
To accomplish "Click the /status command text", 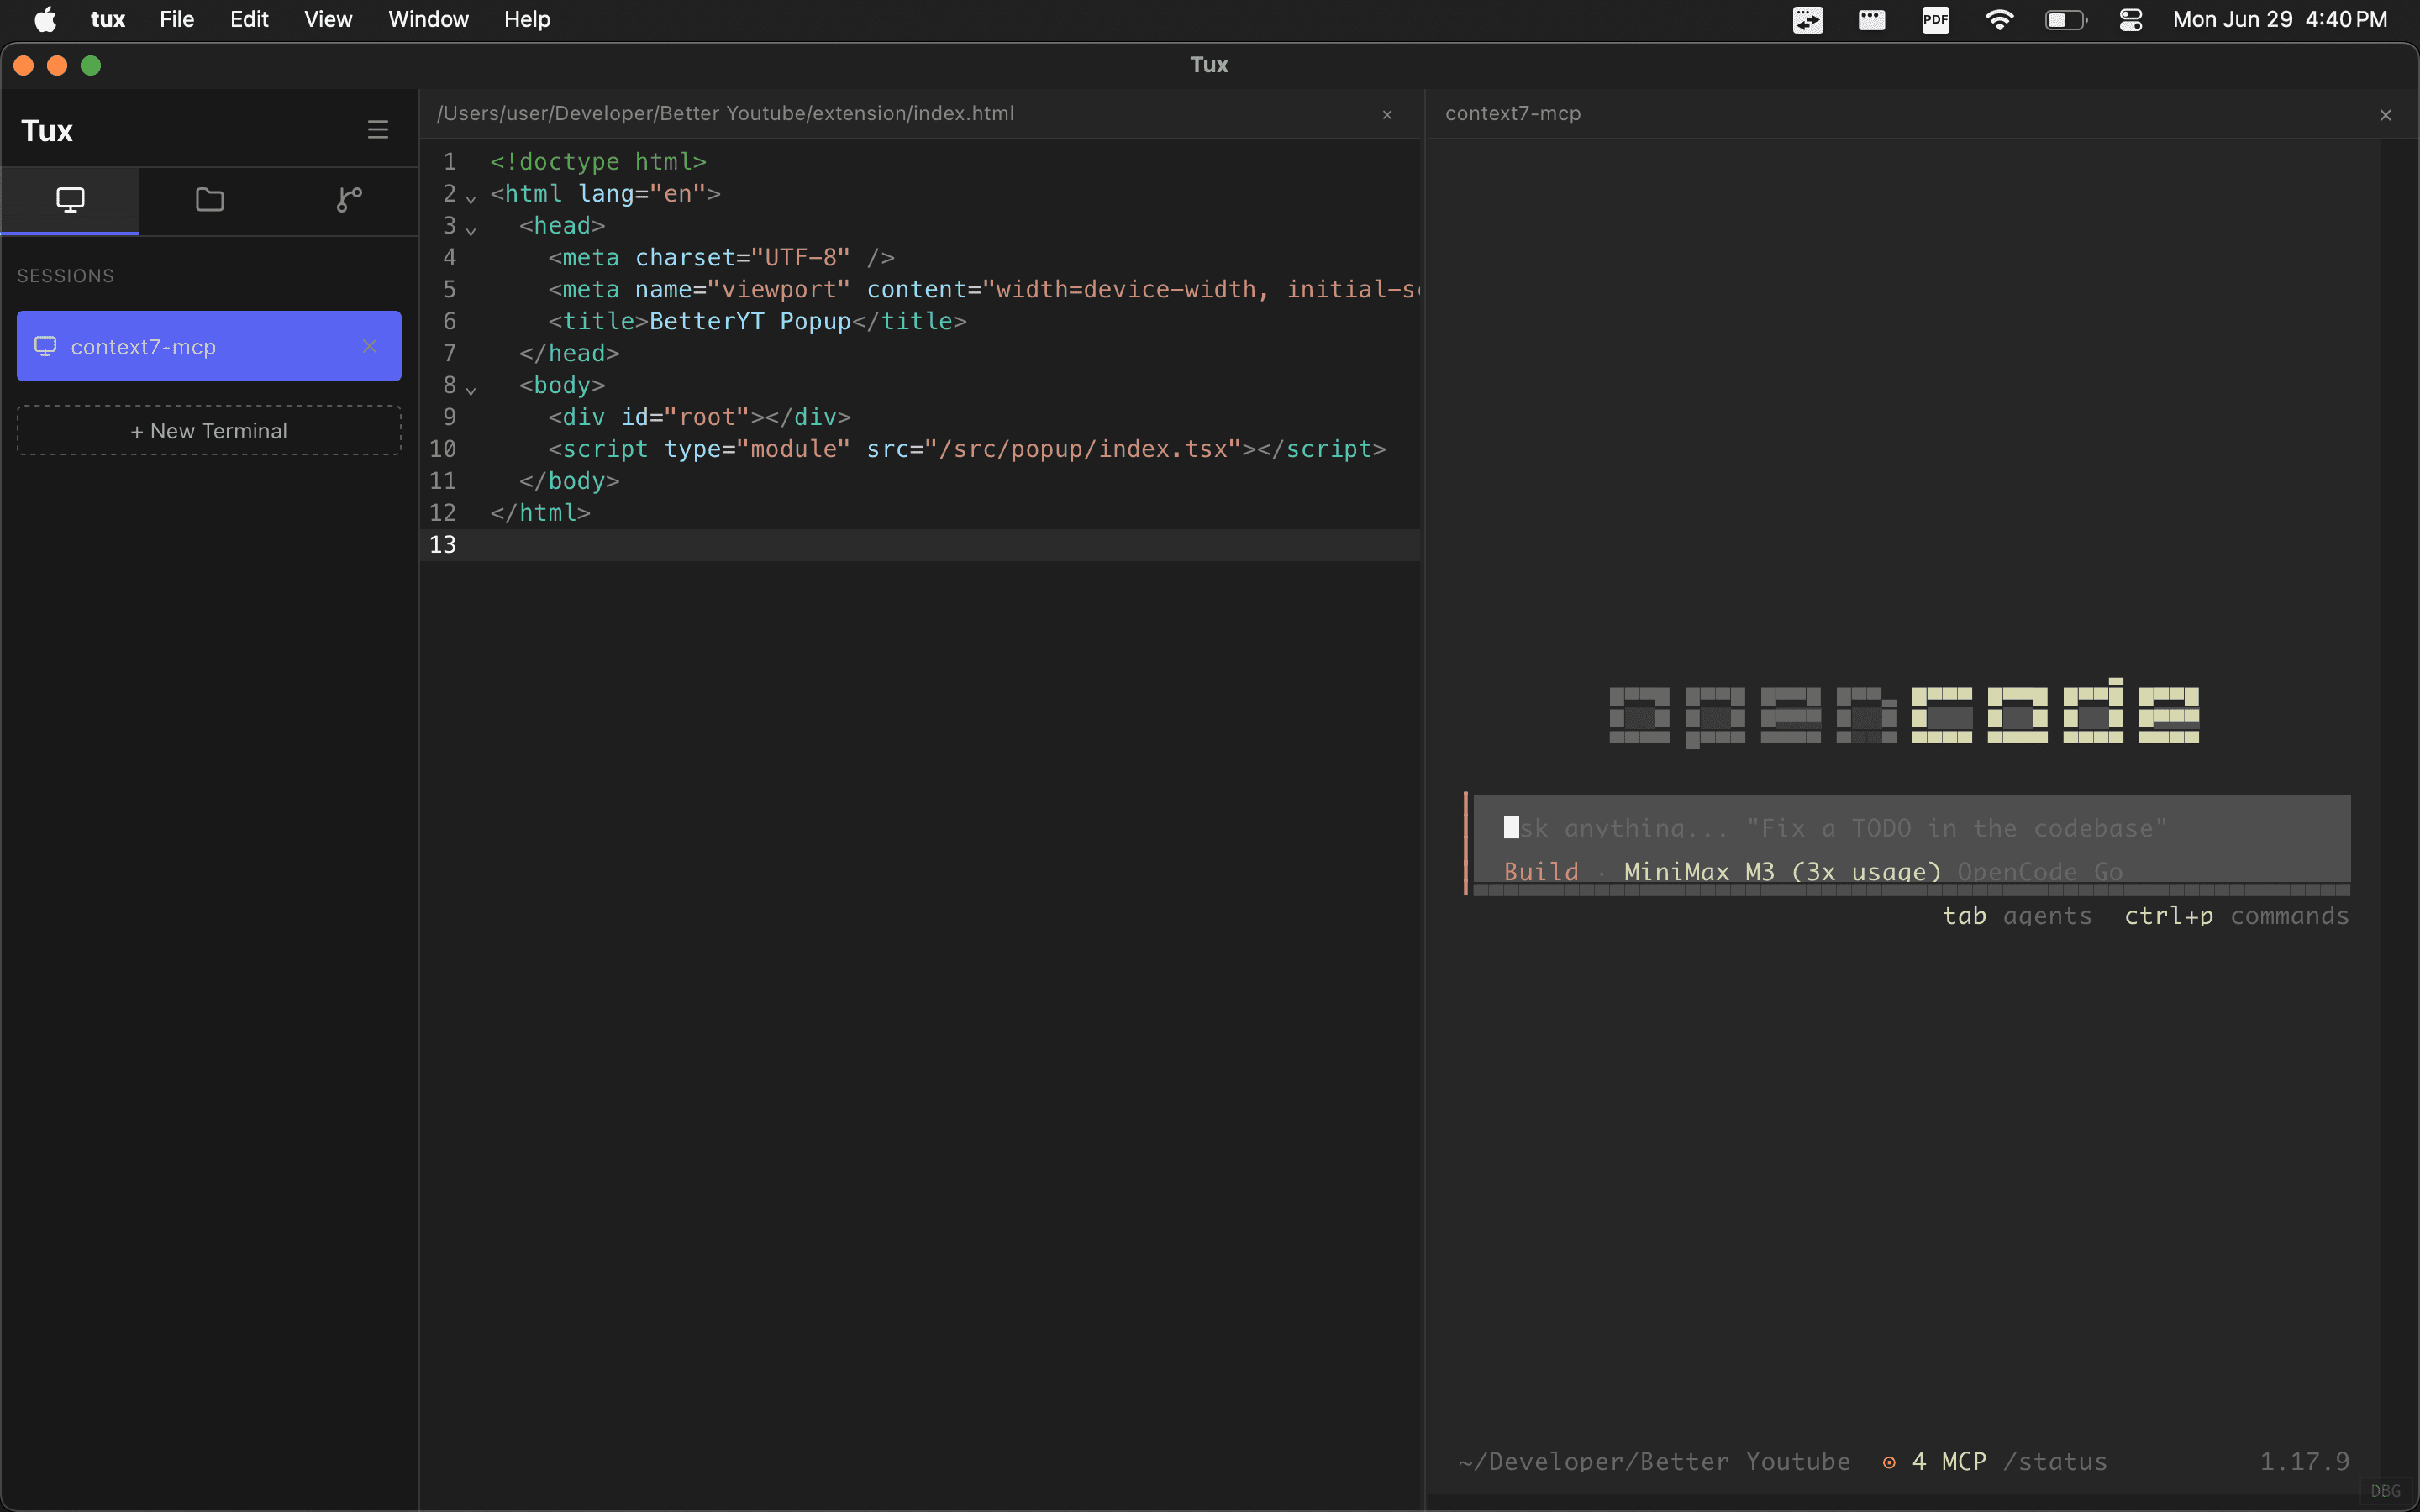I will pyautogui.click(x=2055, y=1461).
